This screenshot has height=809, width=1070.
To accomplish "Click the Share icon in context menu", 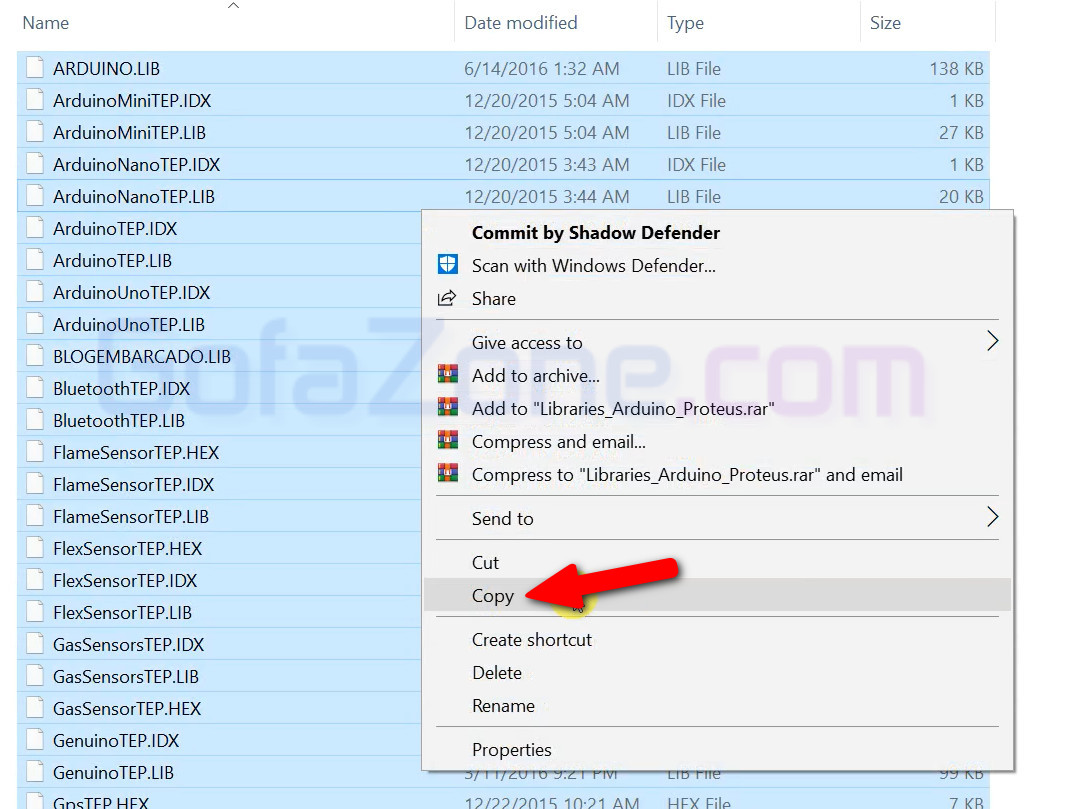I will click(448, 299).
